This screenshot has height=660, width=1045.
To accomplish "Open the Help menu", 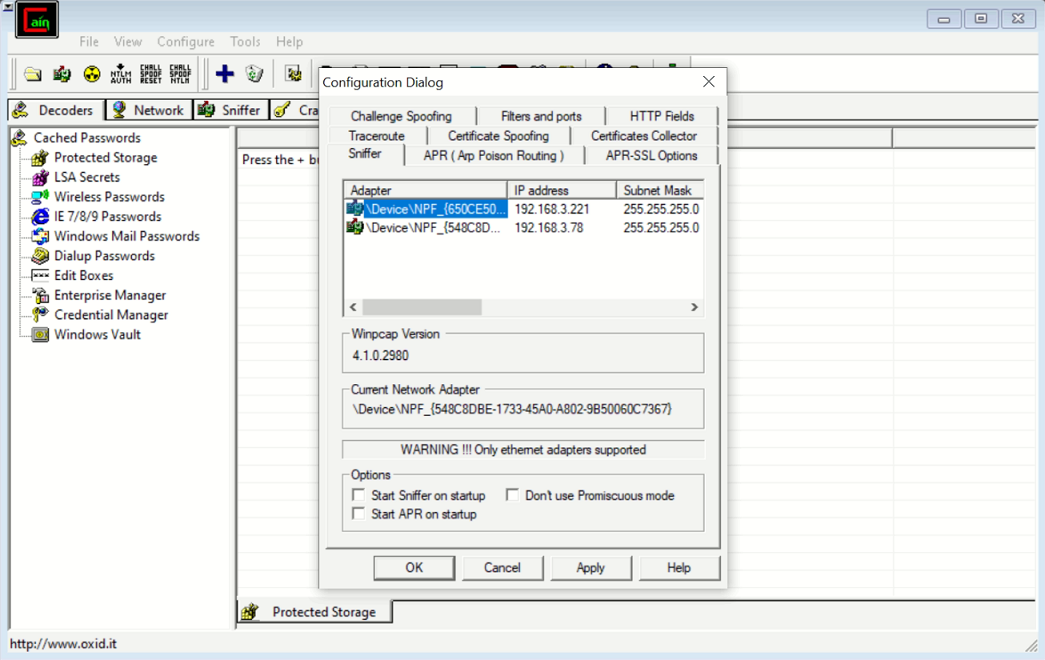I will [x=289, y=41].
